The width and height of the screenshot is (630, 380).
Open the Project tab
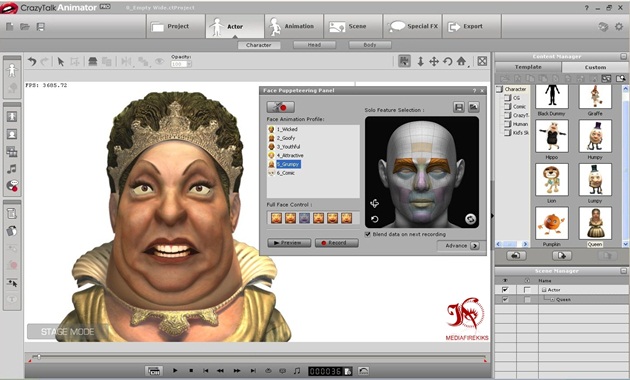[175, 27]
